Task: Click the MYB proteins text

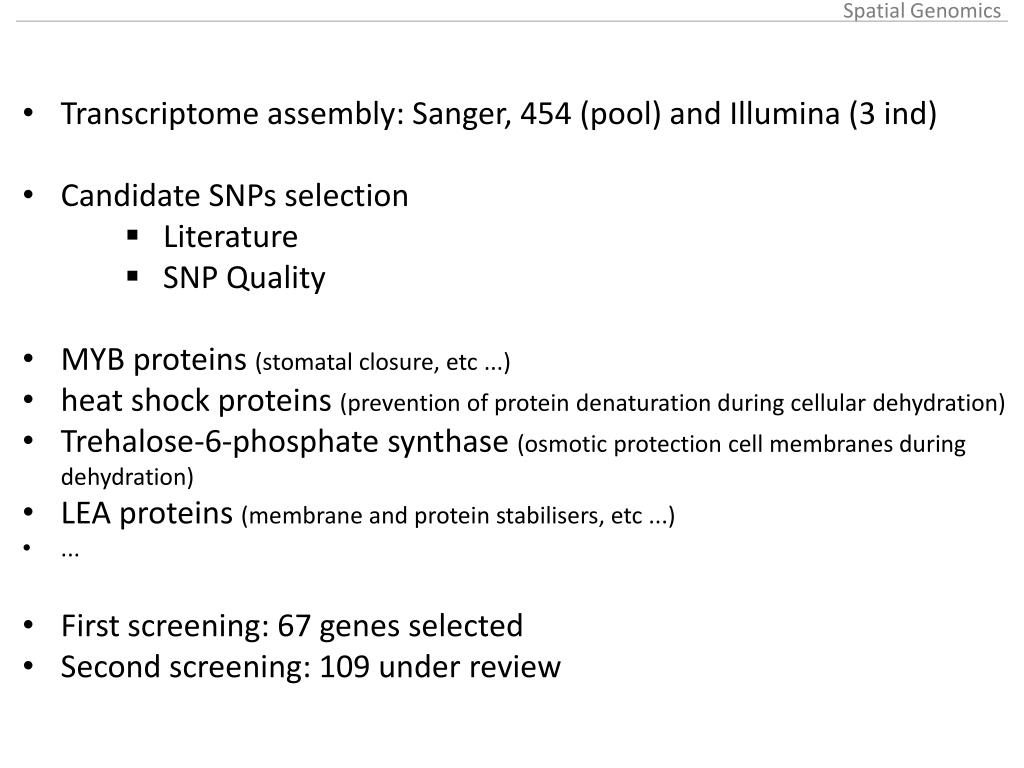Action: 154,360
